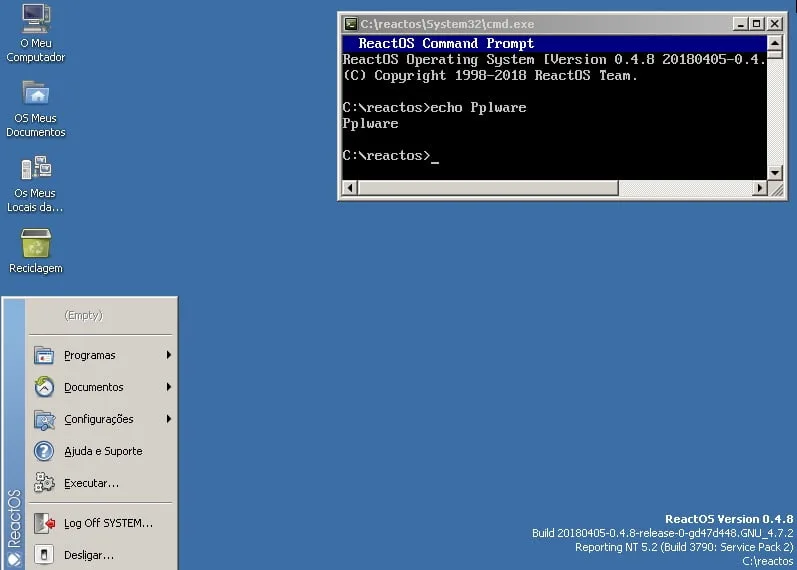Click the Log Off SYSTEM door icon
Image resolution: width=797 pixels, height=570 pixels.
click(x=44, y=523)
